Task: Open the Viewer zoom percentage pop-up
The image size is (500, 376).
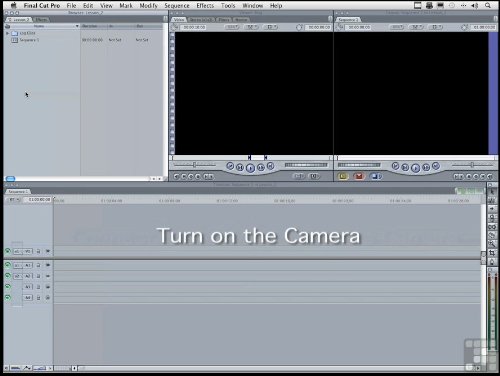Action: click(232, 27)
